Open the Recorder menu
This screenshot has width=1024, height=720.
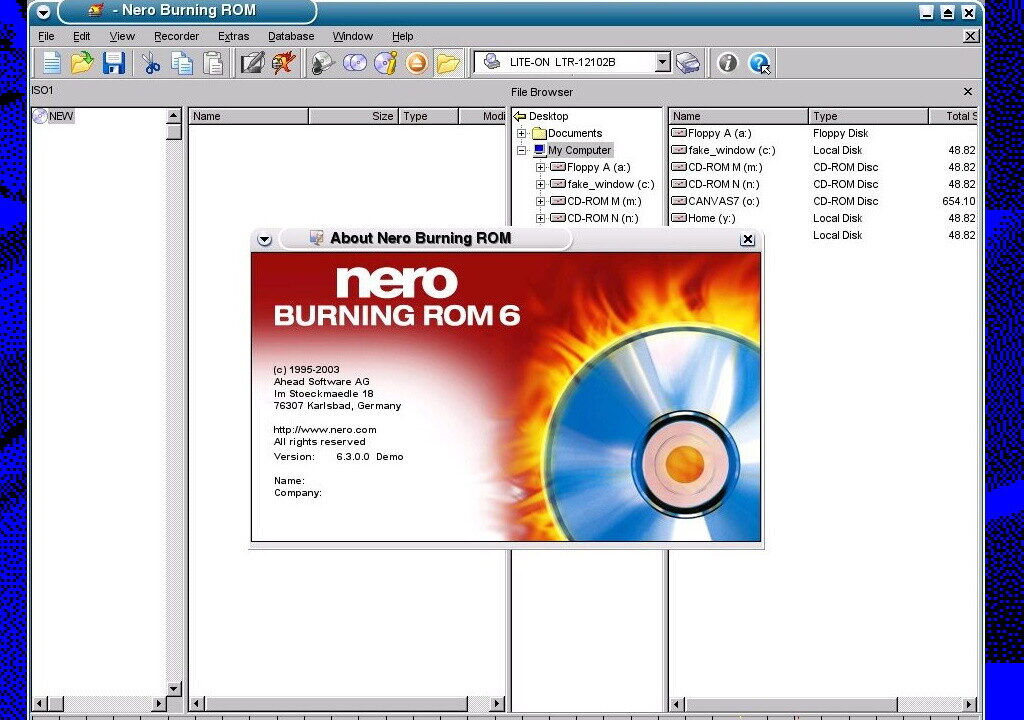click(x=176, y=36)
